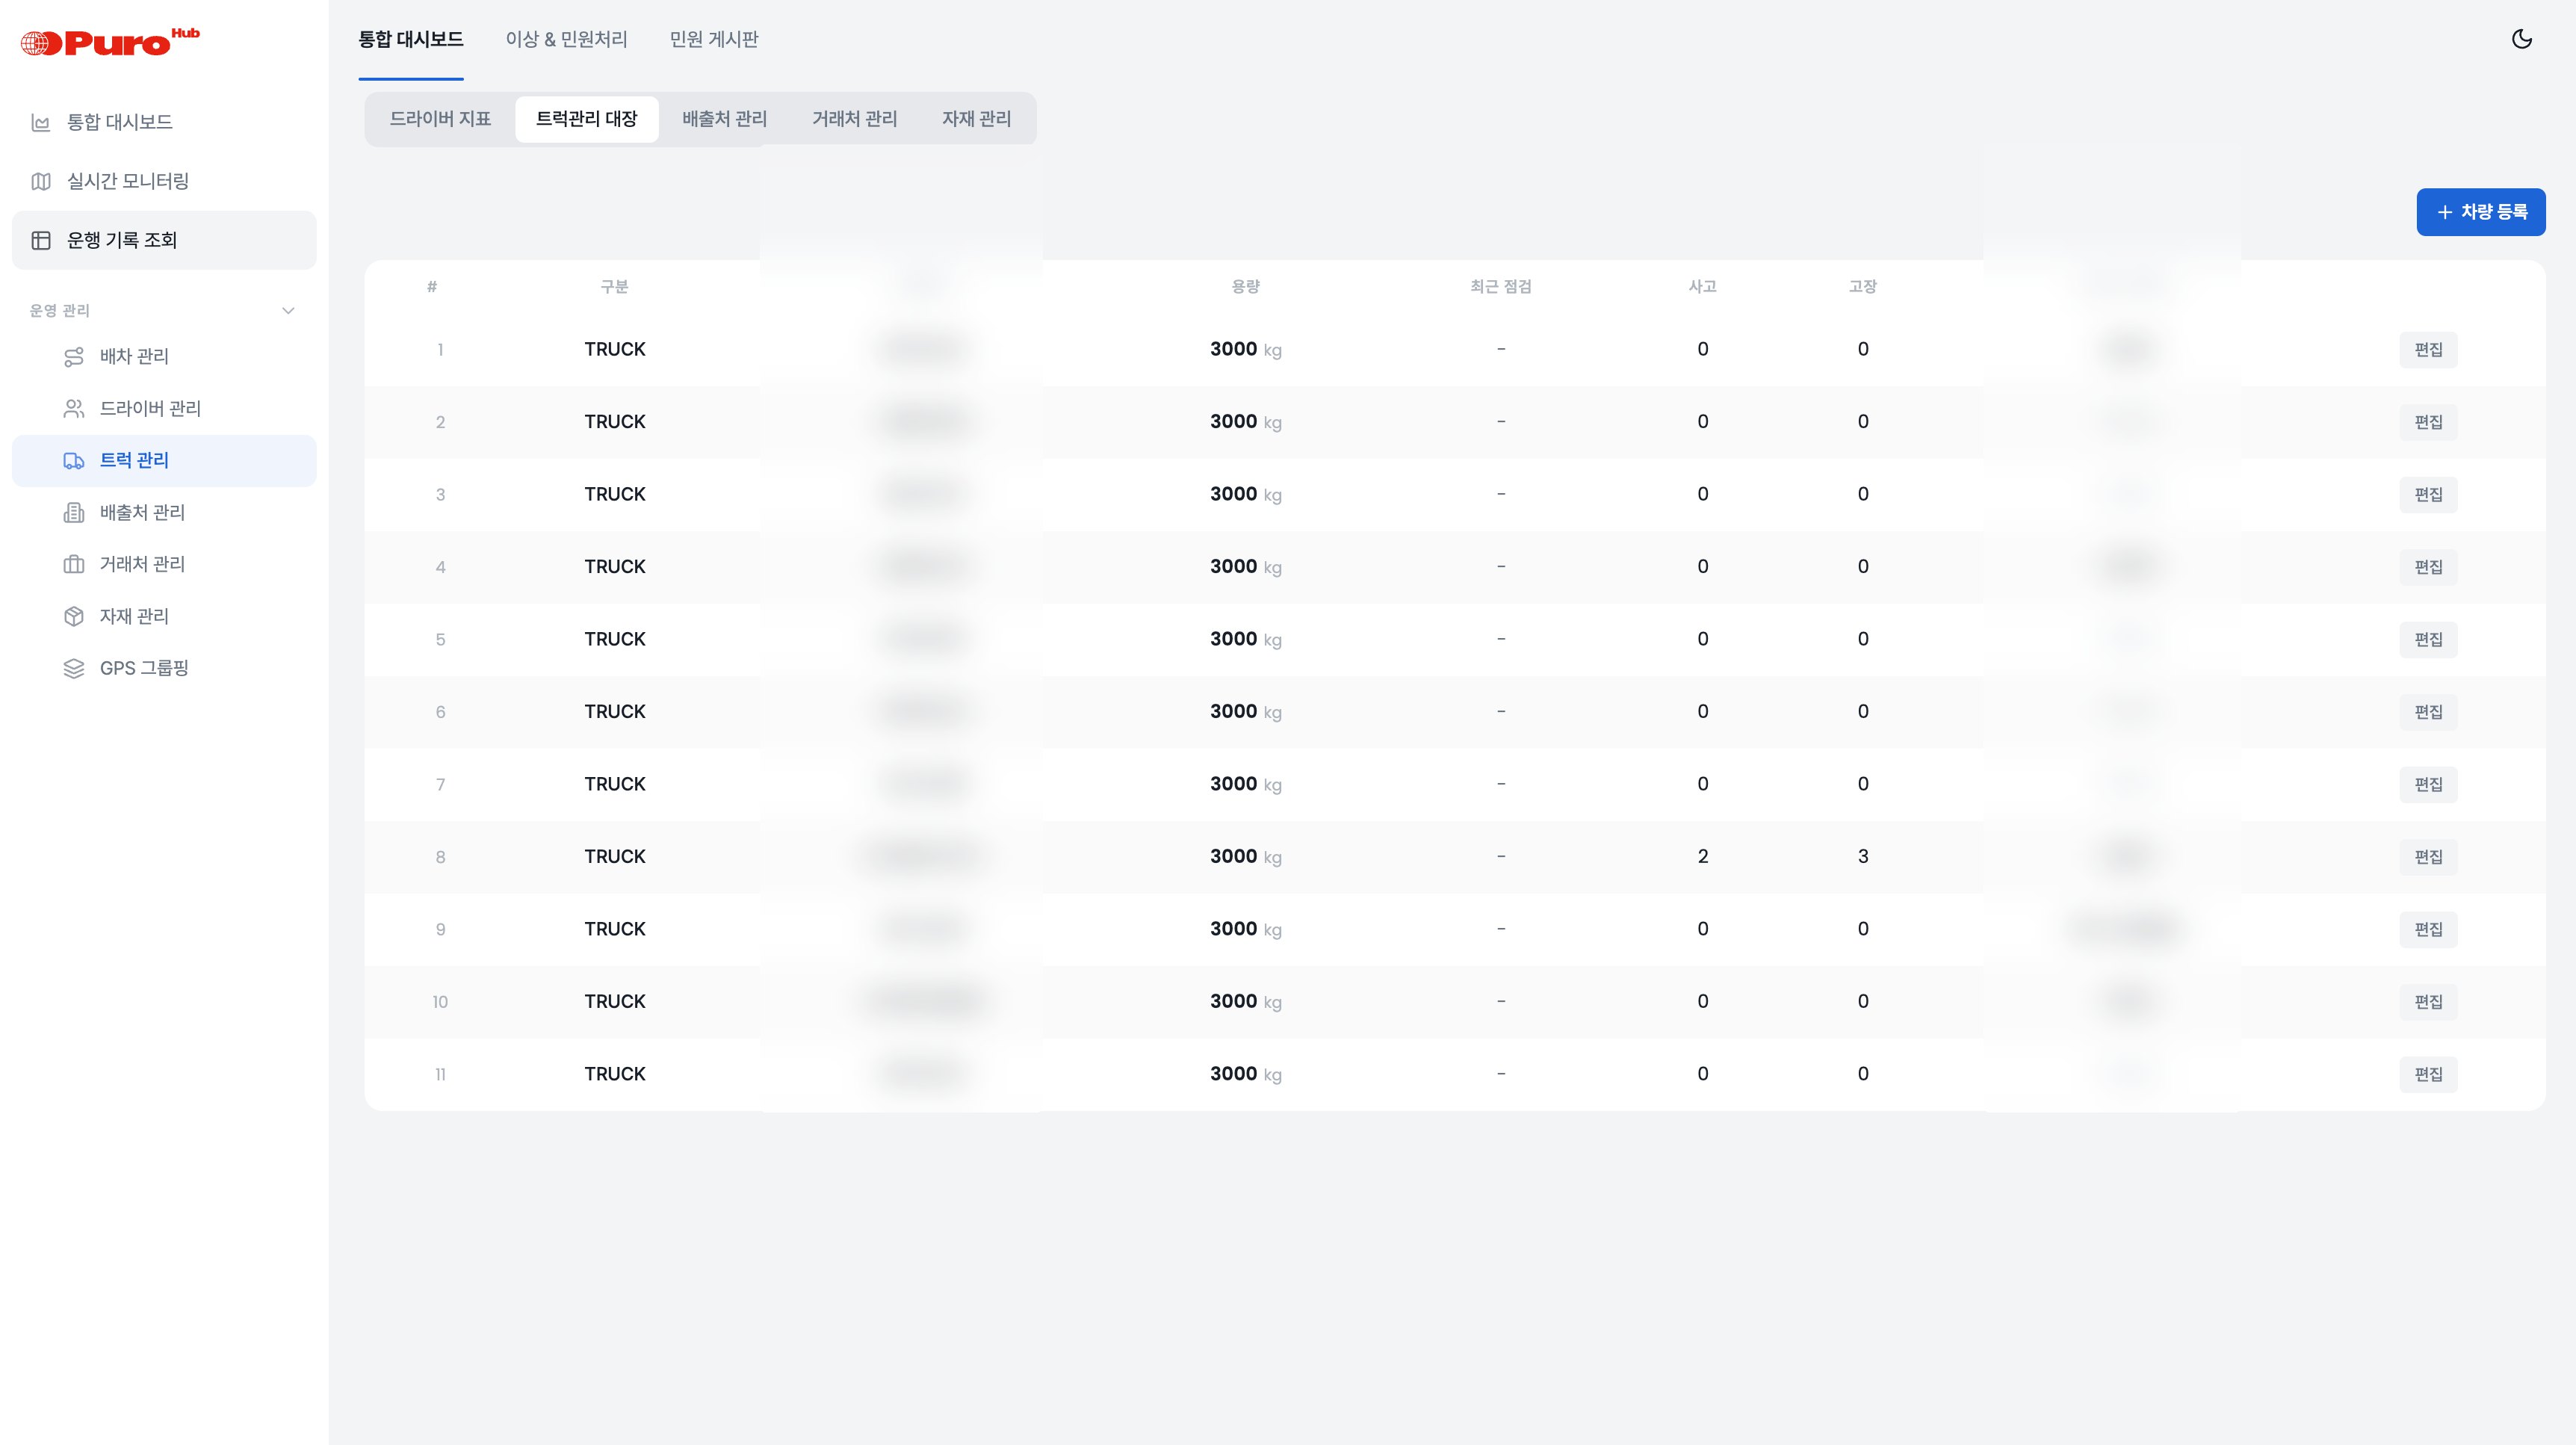This screenshot has height=1445, width=2576.
Task: Click row number 9 in table
Action: (440, 930)
